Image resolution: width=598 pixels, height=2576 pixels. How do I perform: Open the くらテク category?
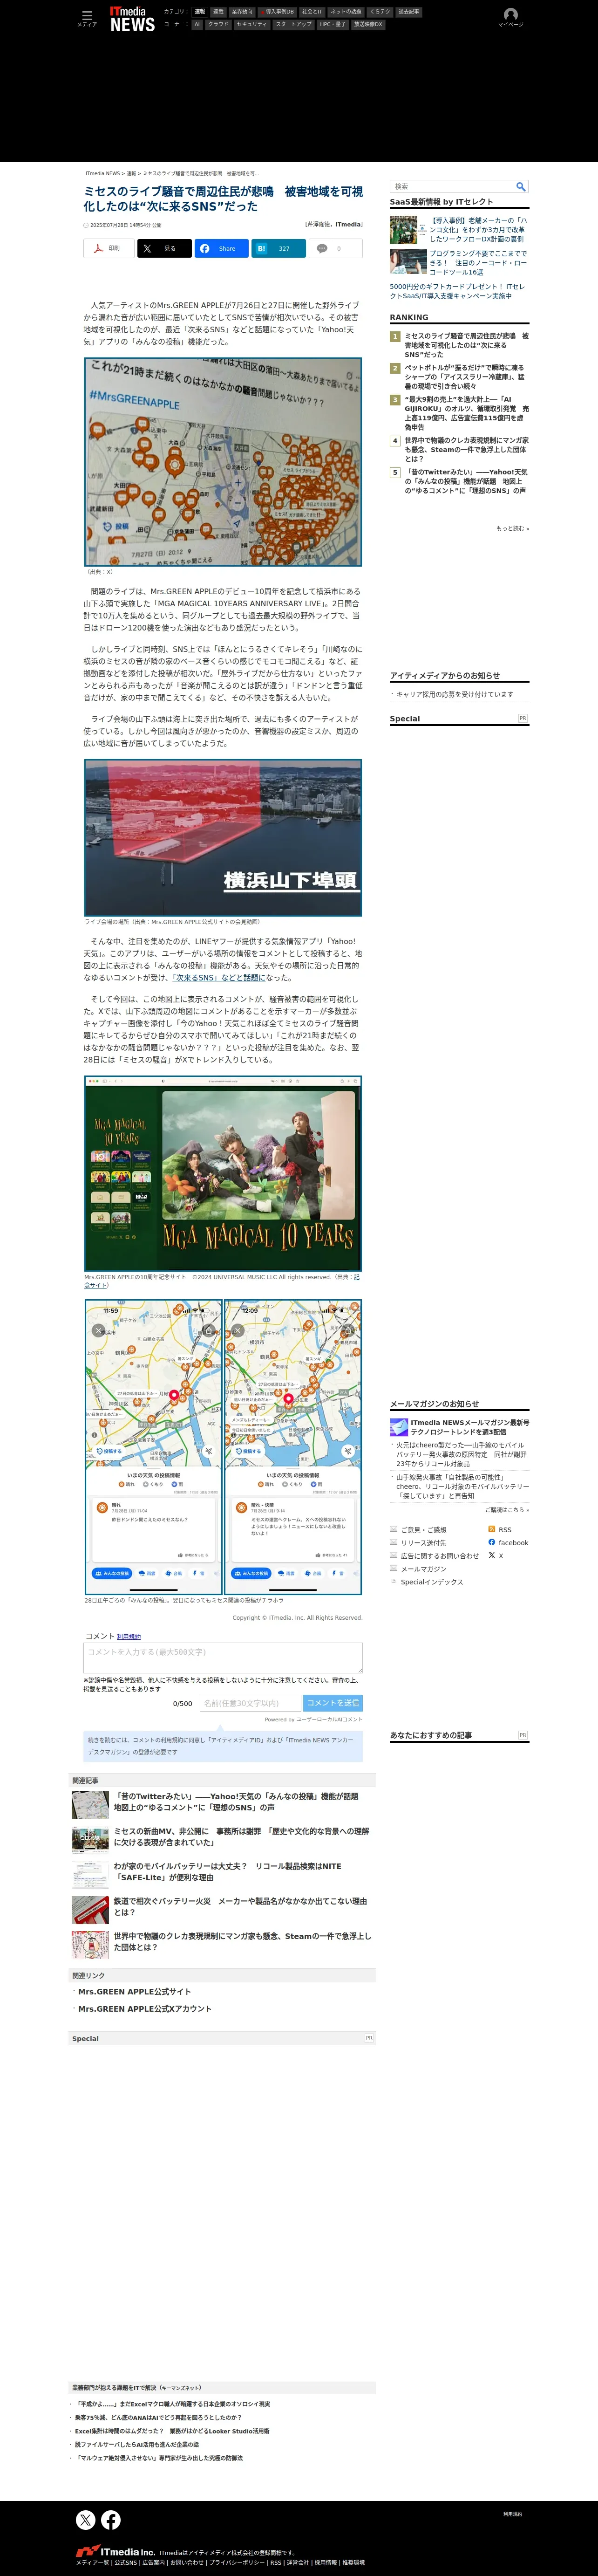[x=380, y=12]
